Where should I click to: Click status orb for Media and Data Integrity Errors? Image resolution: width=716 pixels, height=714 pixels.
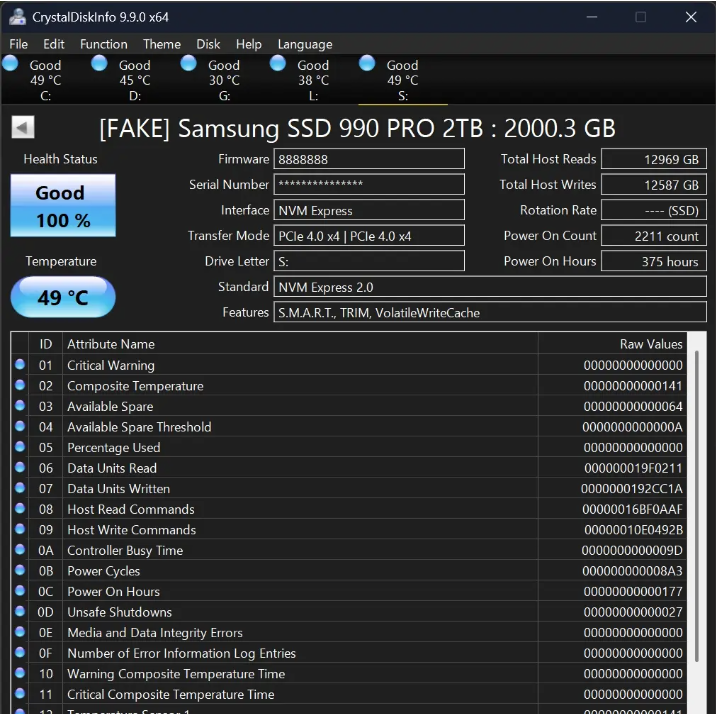[20, 631]
